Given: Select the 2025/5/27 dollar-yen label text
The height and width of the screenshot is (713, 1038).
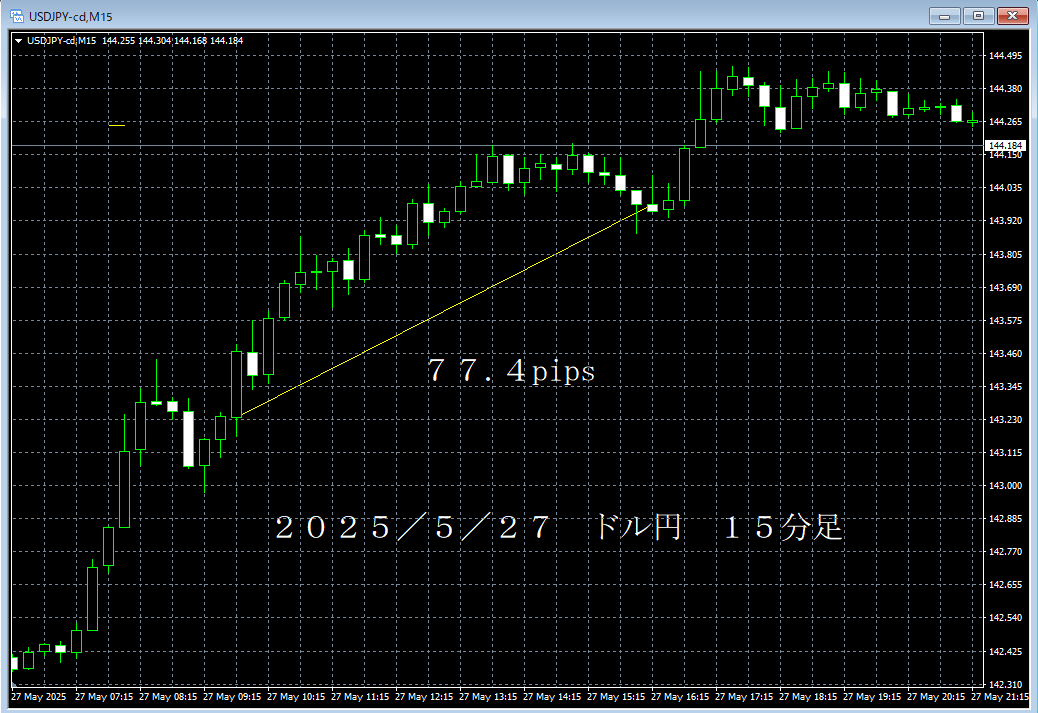Looking at the screenshot, I should click(x=560, y=528).
